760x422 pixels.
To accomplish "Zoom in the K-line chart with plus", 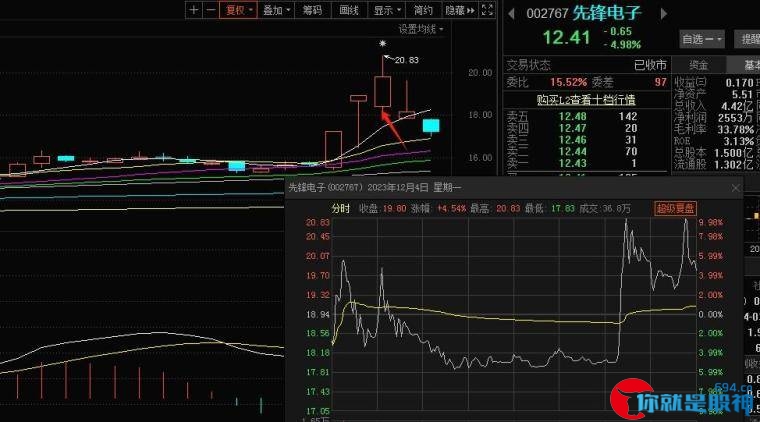I will 193,10.
